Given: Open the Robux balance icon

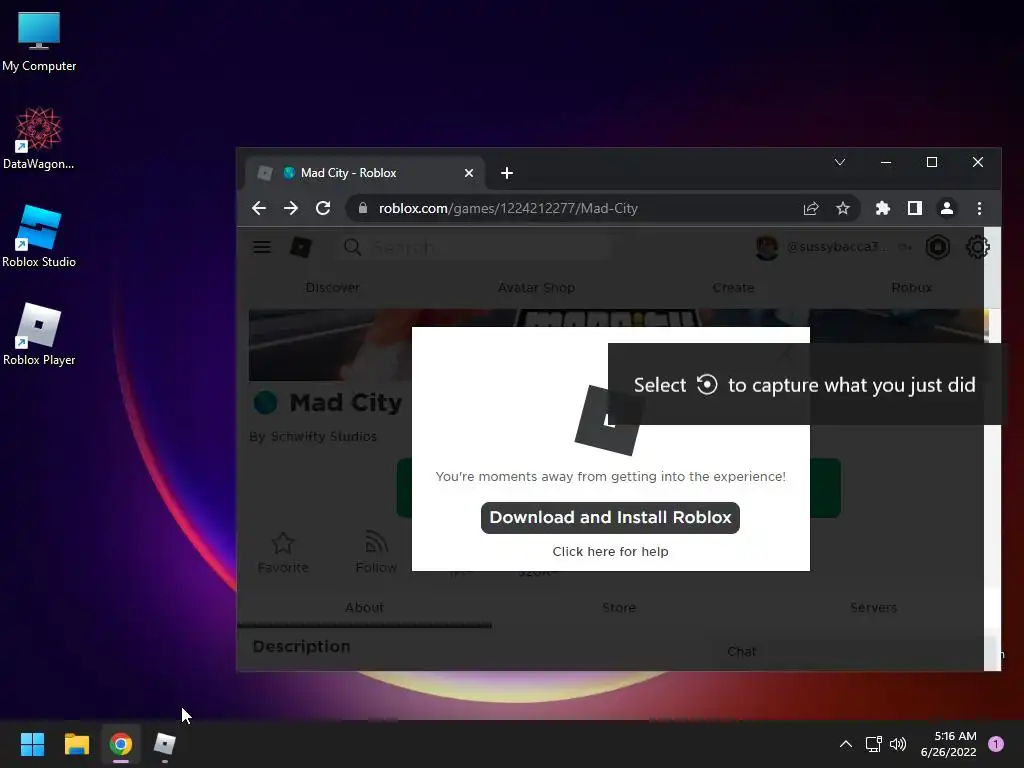Looking at the screenshot, I should [x=938, y=247].
